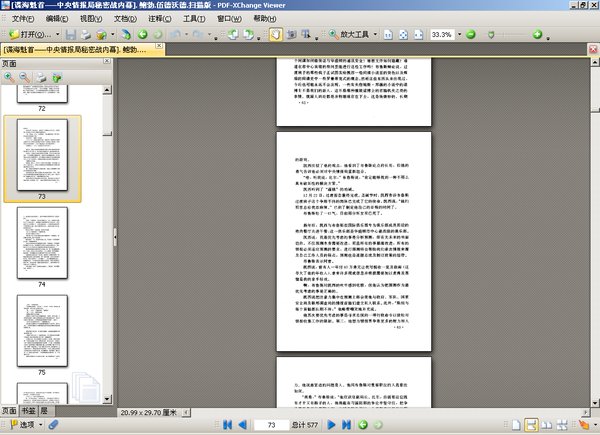Open the 注释(C) menu
Viewport: 600px width, 435px height.
pyautogui.click(x=159, y=18)
